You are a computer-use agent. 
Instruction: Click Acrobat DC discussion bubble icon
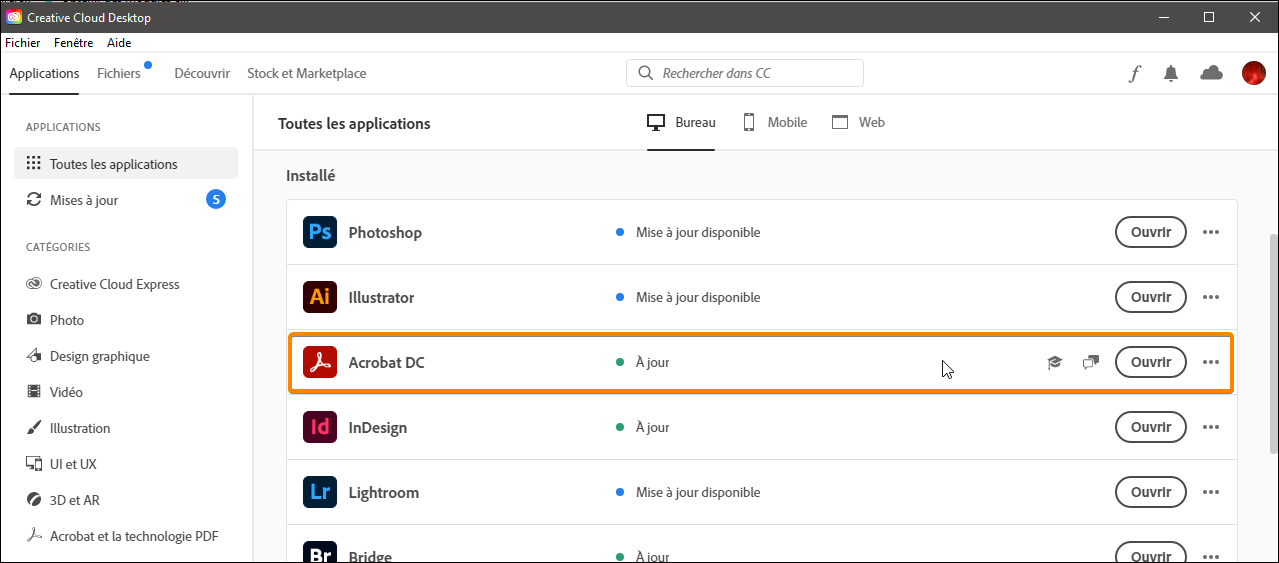point(1090,362)
